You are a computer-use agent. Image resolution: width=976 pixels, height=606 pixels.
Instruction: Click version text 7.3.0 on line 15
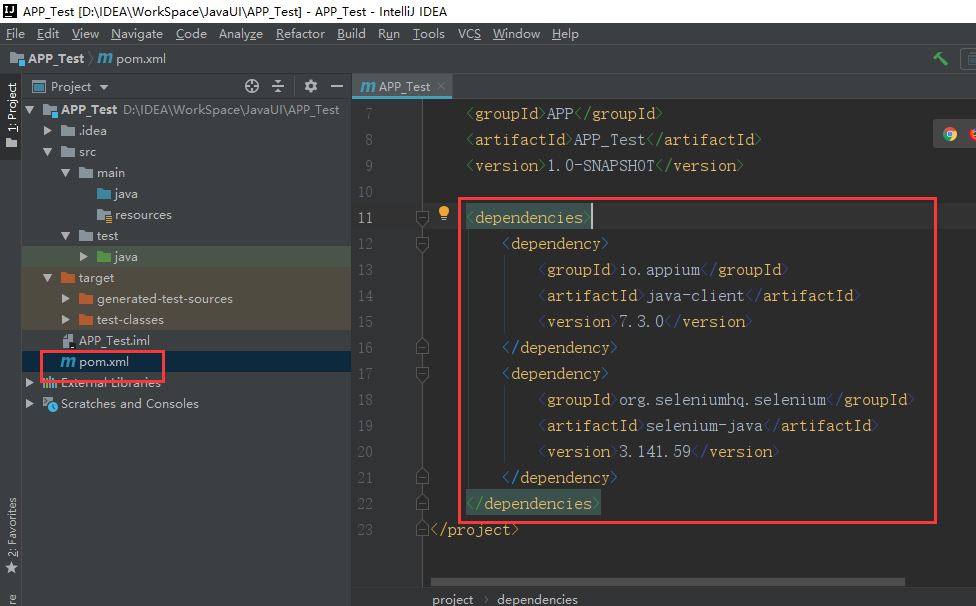(x=641, y=322)
